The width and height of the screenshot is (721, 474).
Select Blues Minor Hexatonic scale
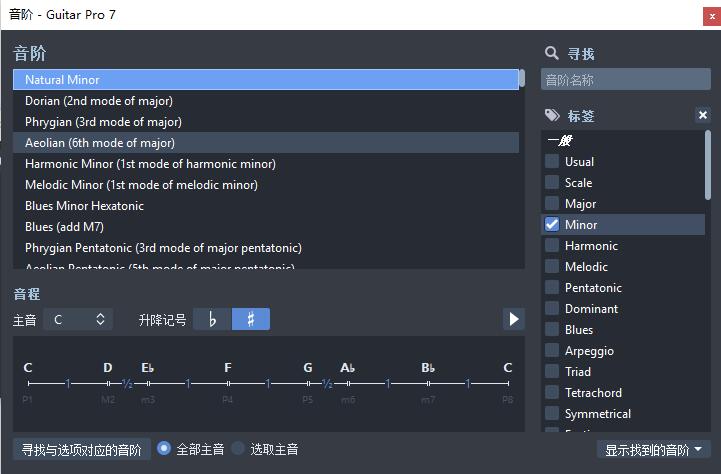[84, 206]
